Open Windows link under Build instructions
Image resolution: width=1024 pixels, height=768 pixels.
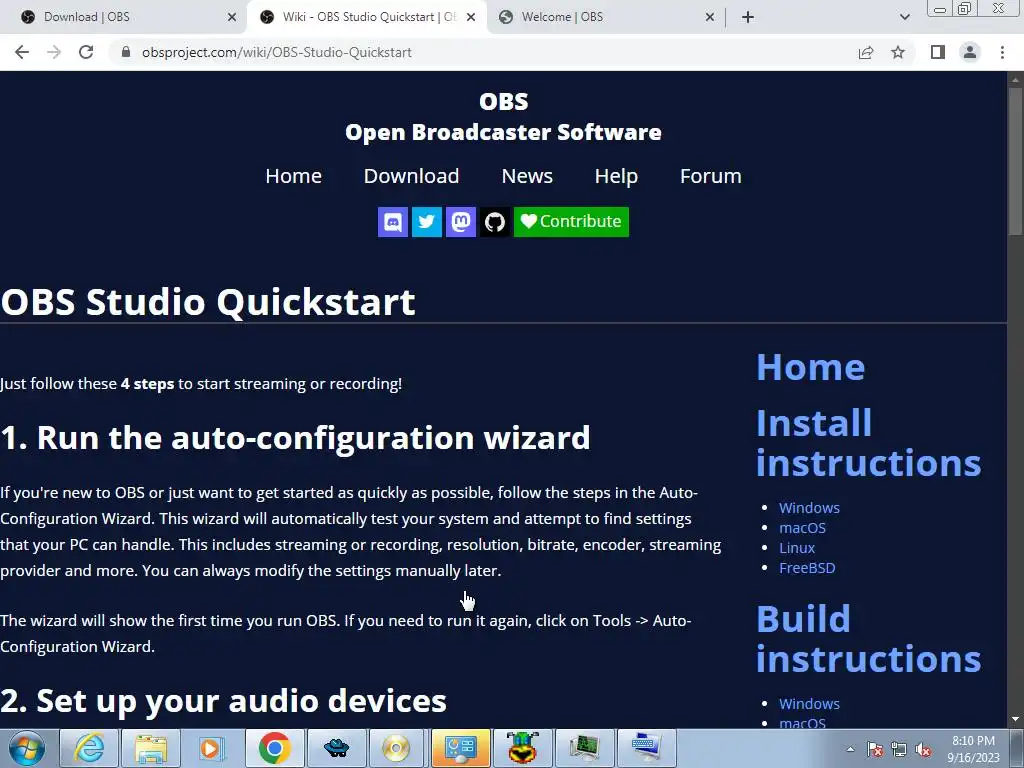click(x=809, y=703)
